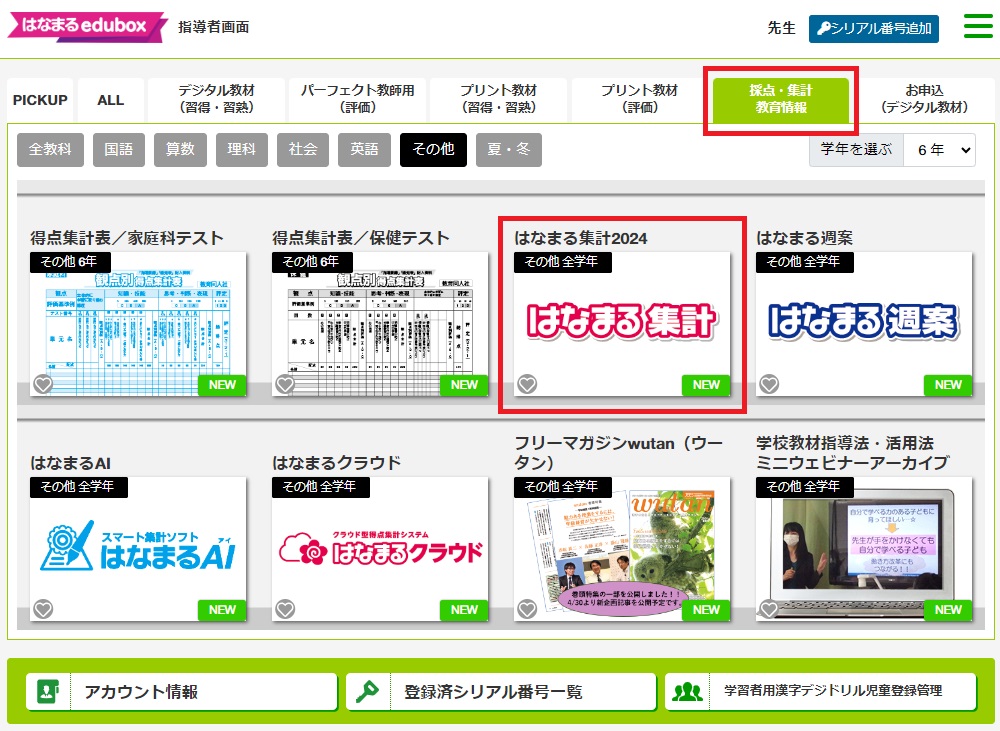The image size is (1000, 731).
Task: Filter by 算数 subject
Action: click(x=180, y=150)
